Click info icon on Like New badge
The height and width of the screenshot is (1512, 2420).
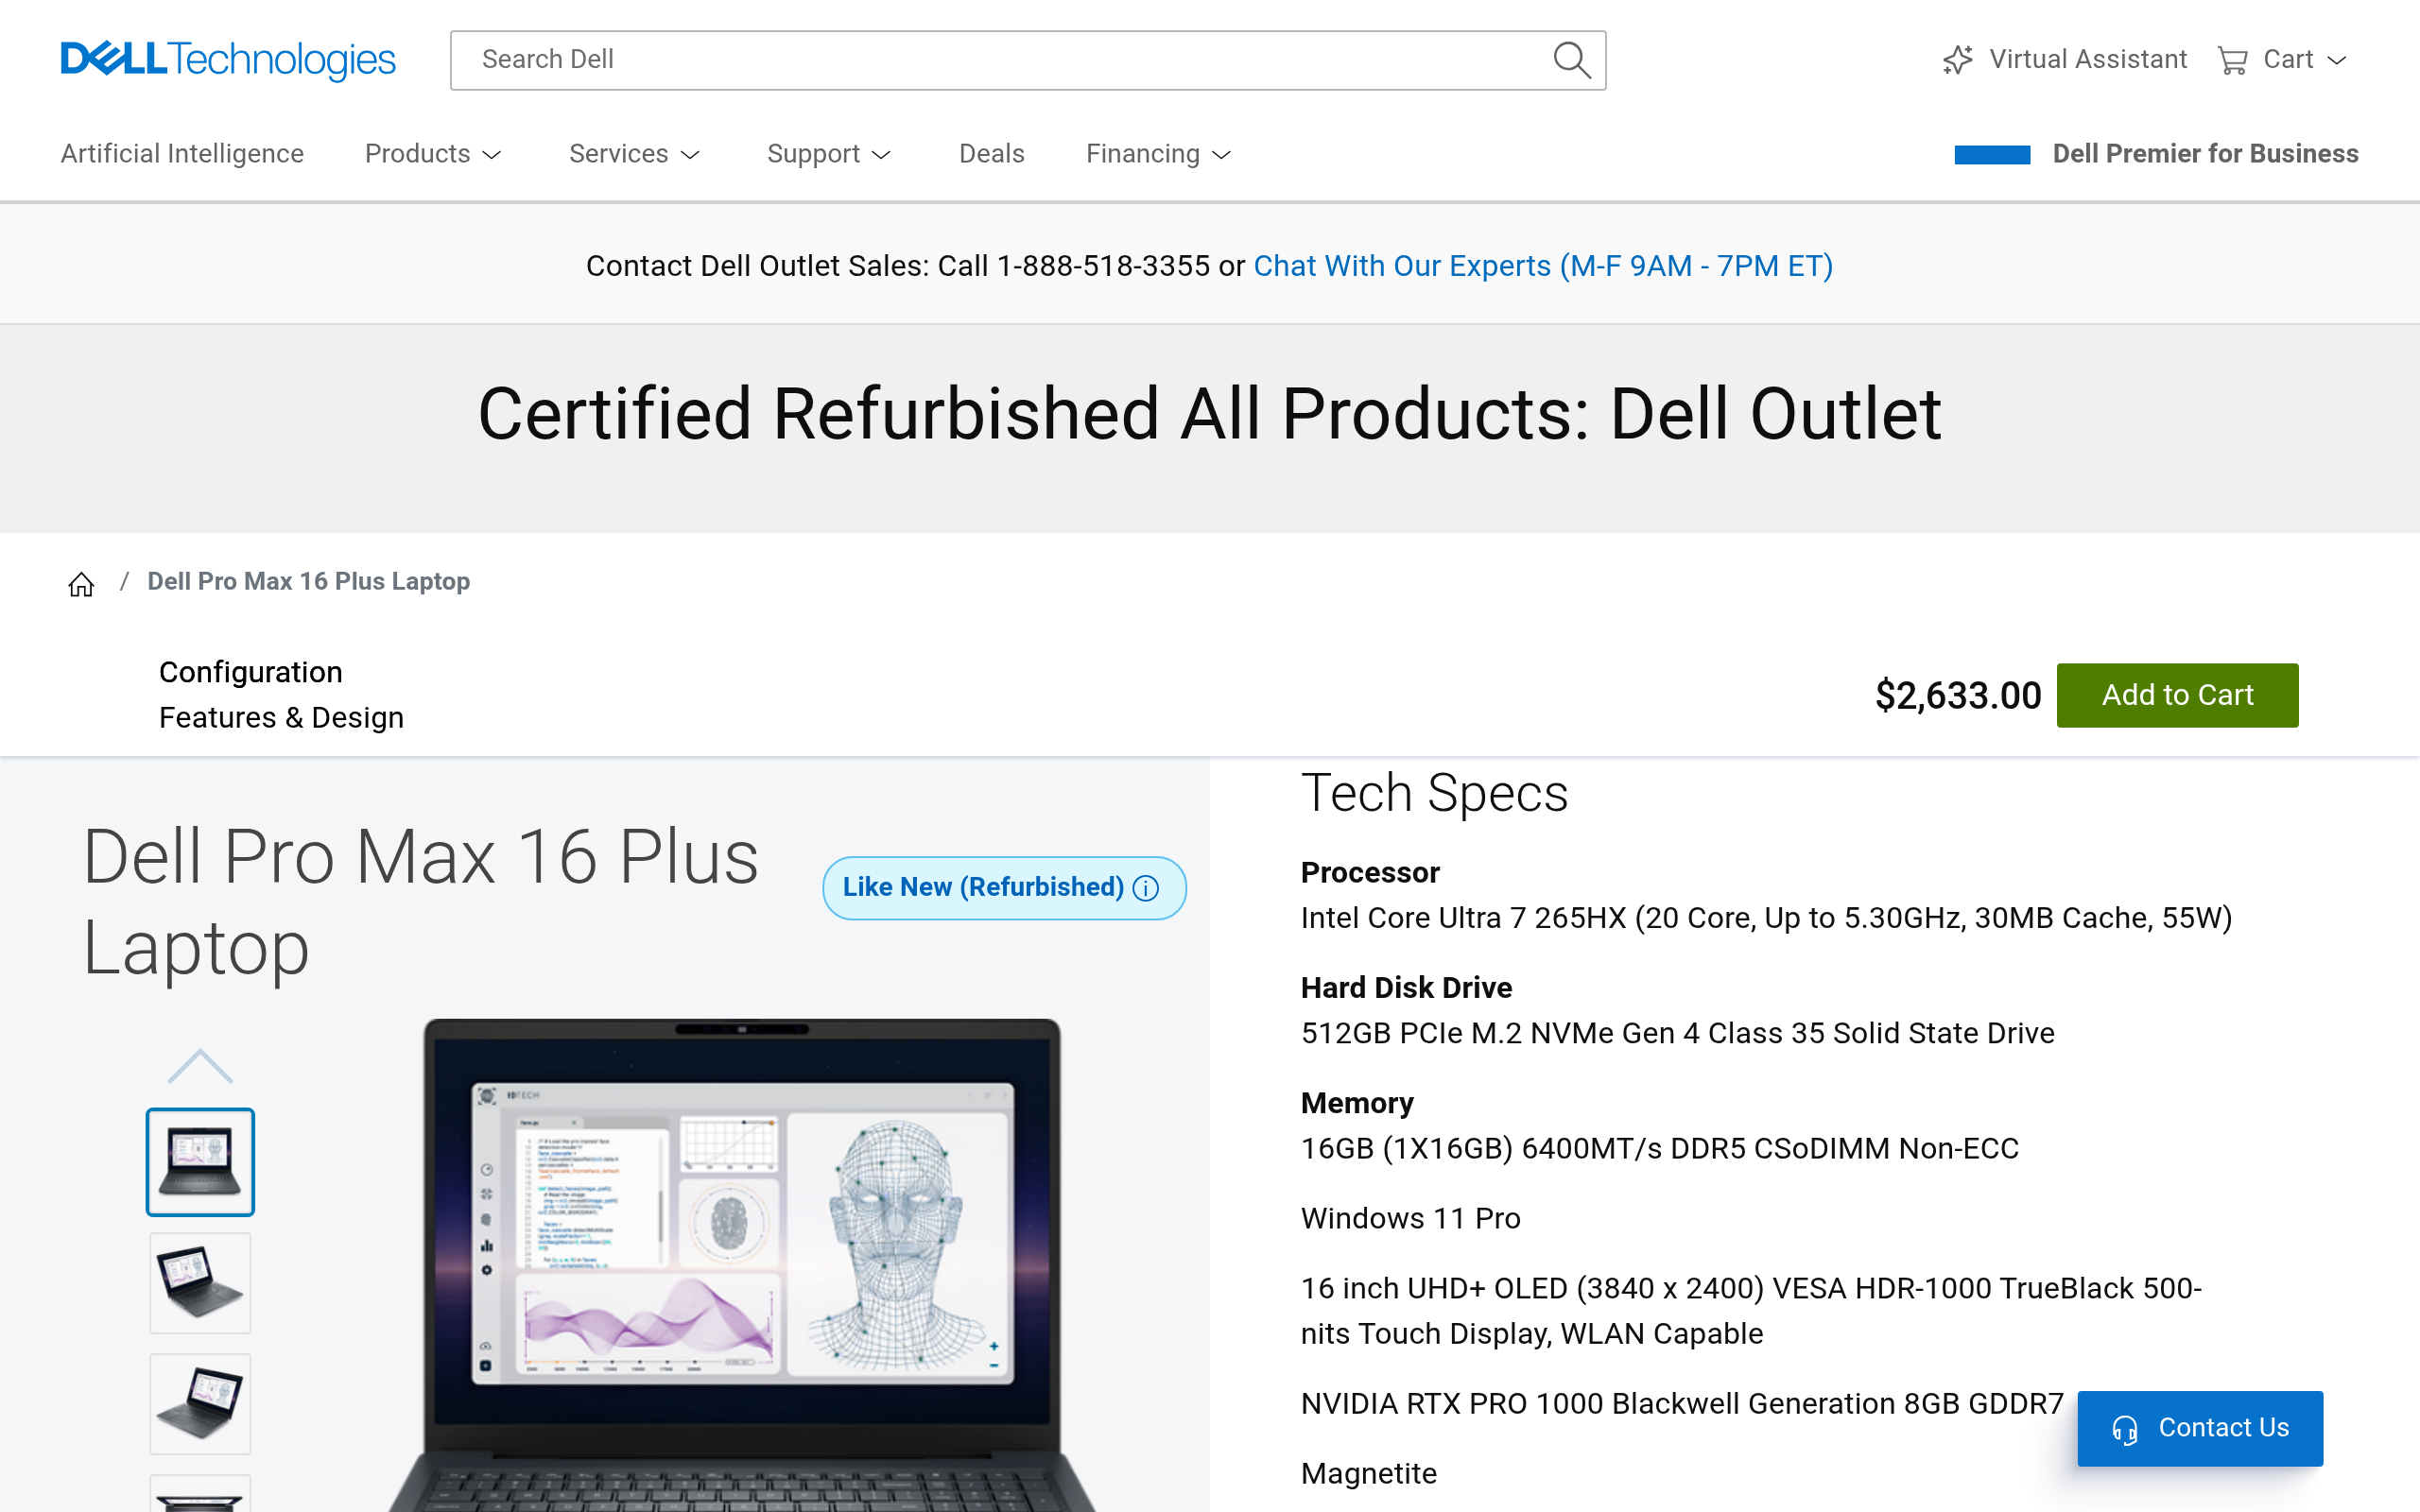coord(1146,888)
